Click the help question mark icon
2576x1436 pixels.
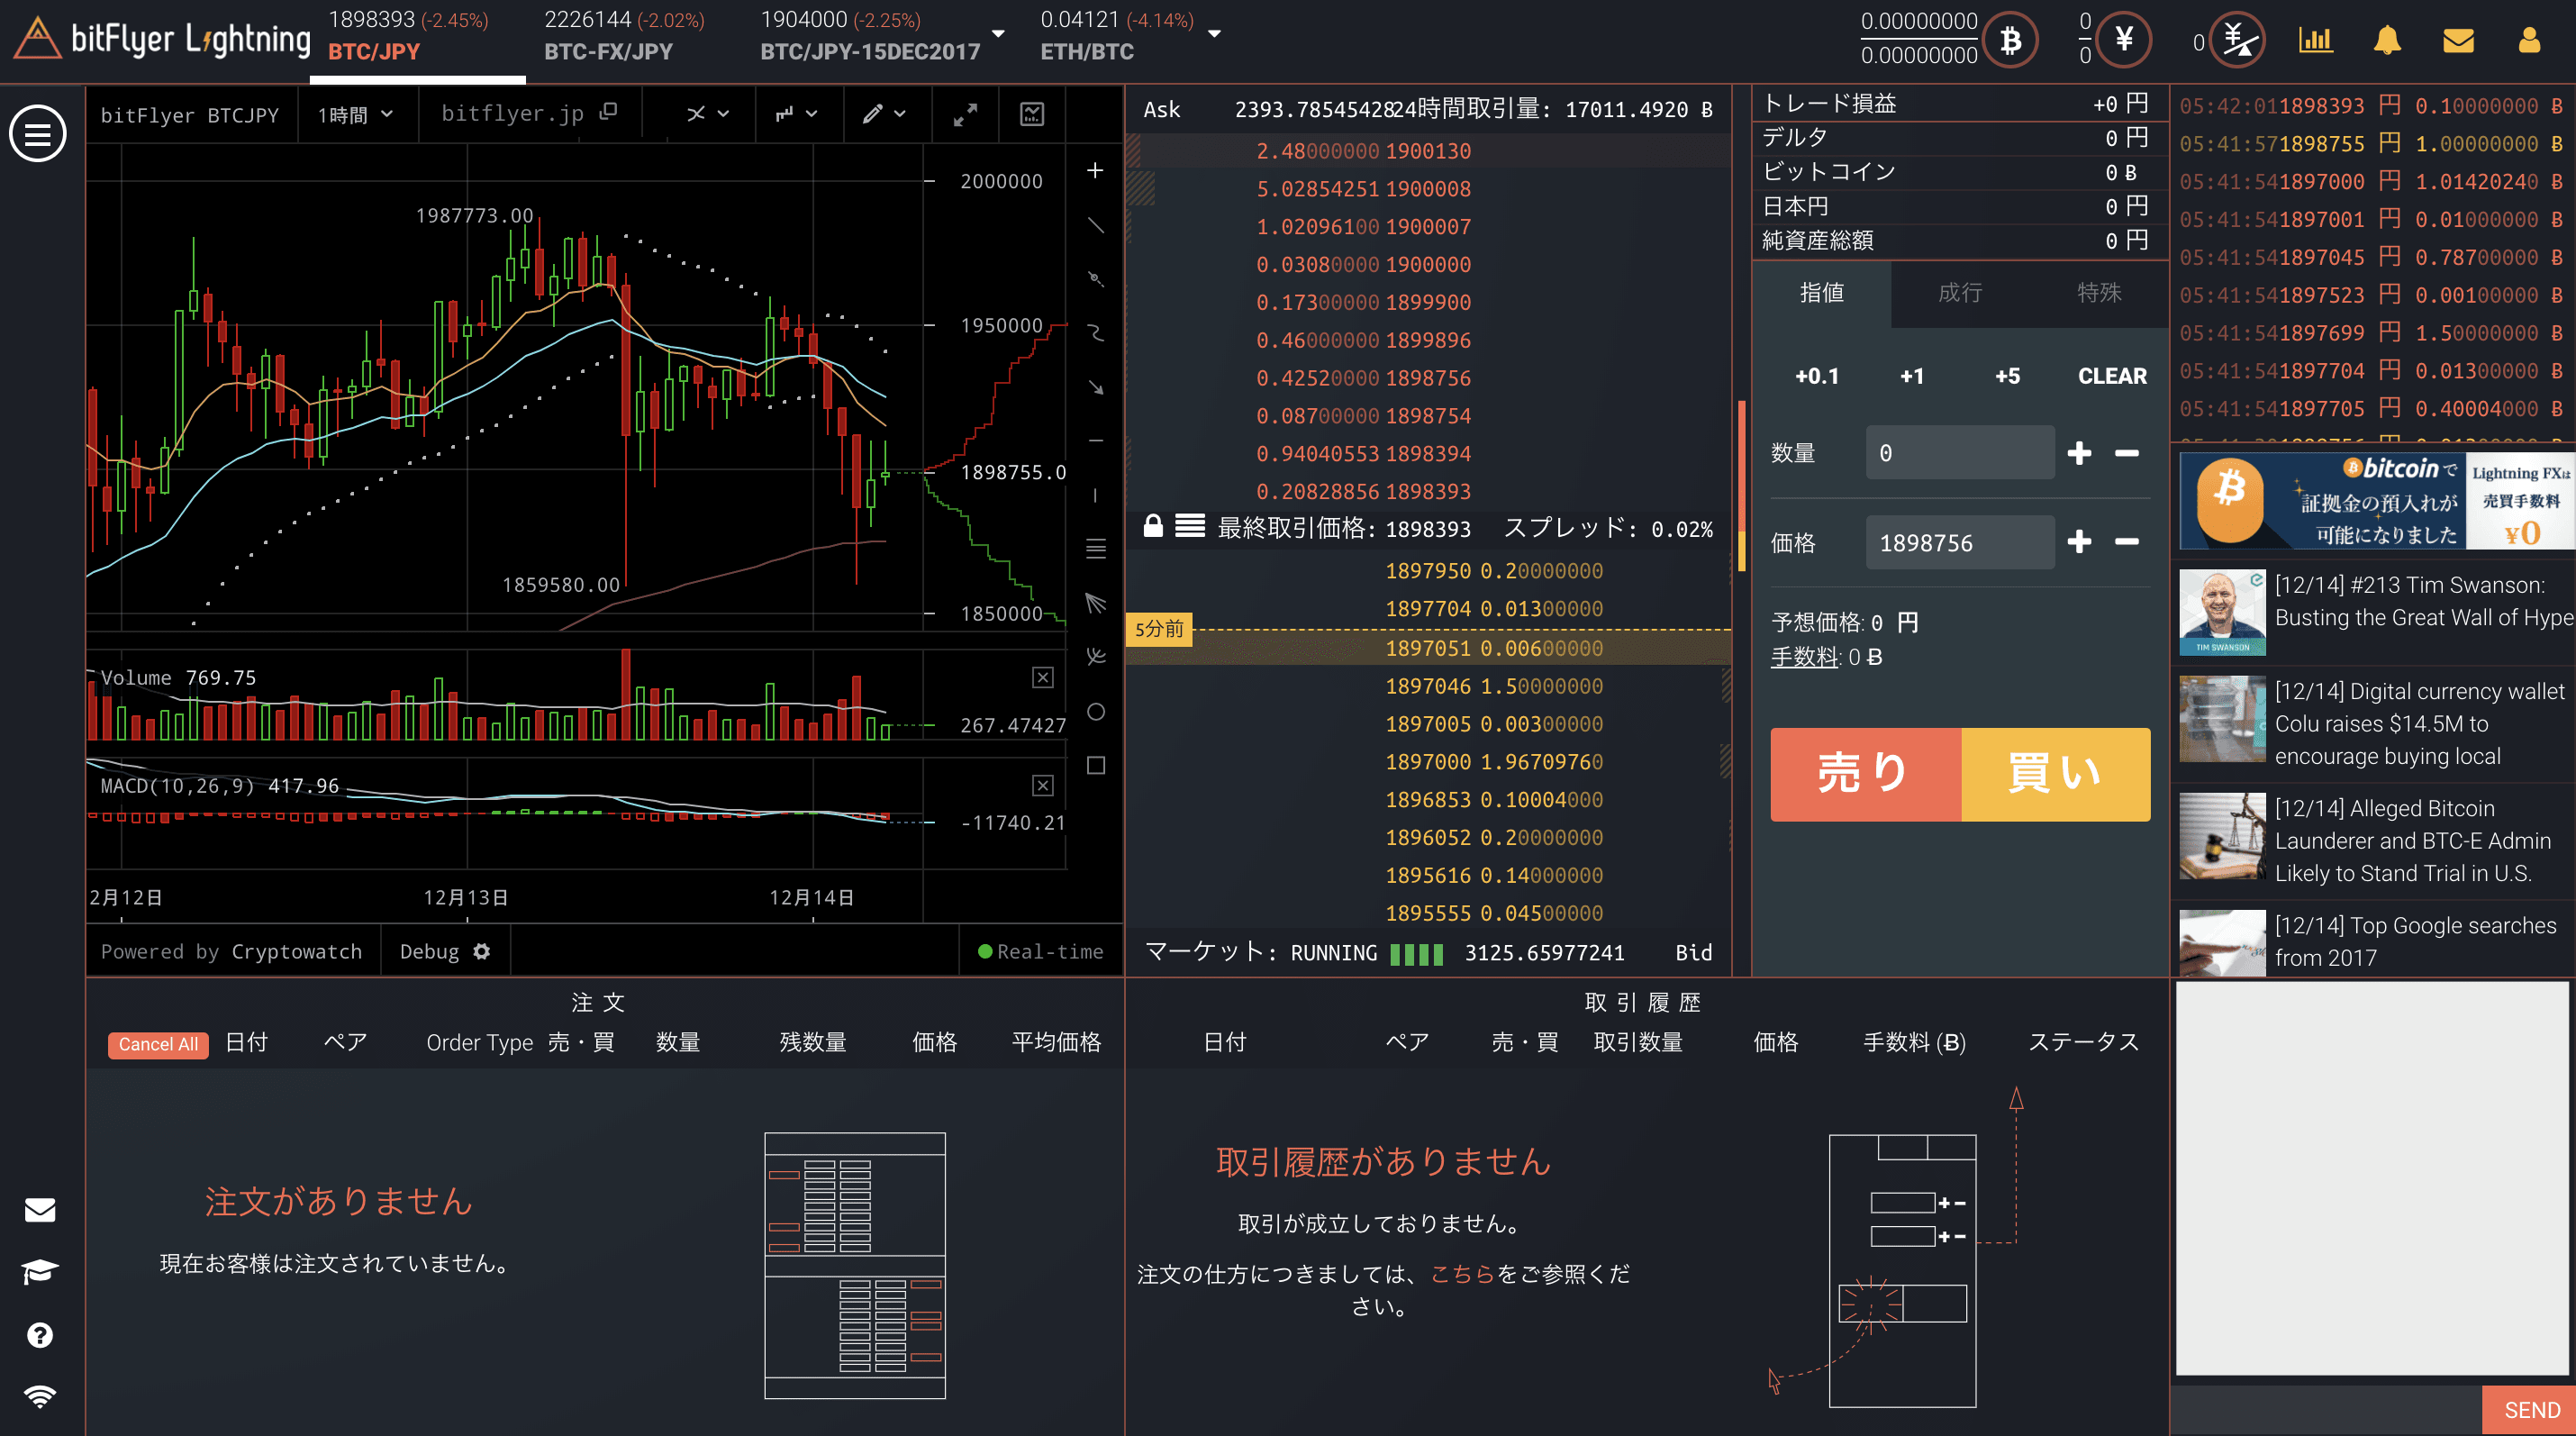click(40, 1335)
